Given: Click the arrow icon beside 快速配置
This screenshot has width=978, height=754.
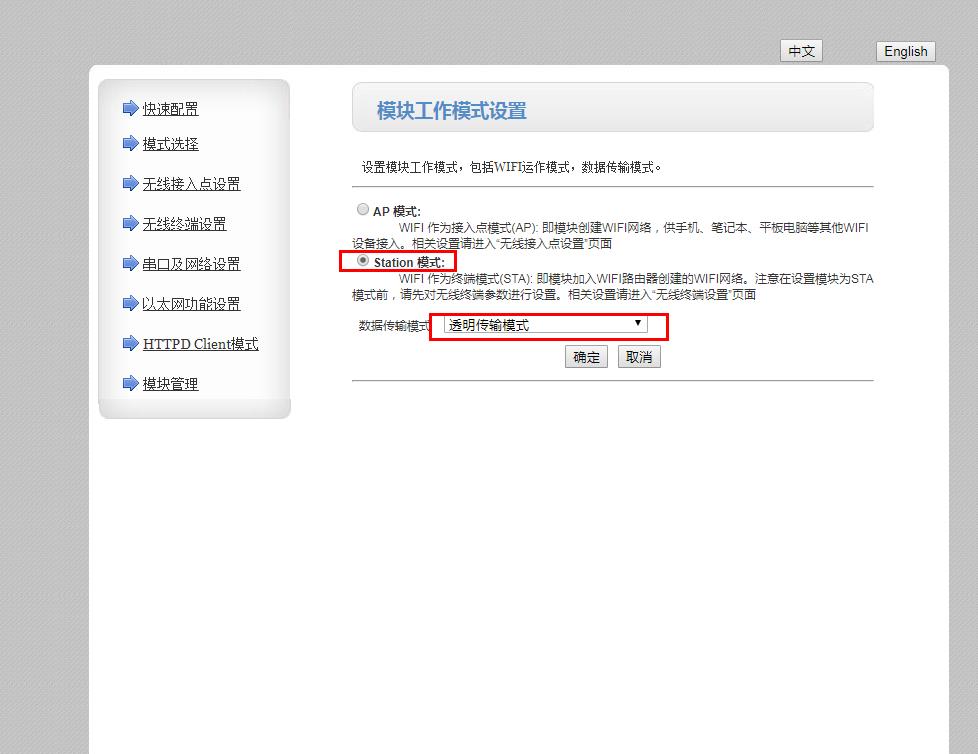Looking at the screenshot, I should pos(130,108).
